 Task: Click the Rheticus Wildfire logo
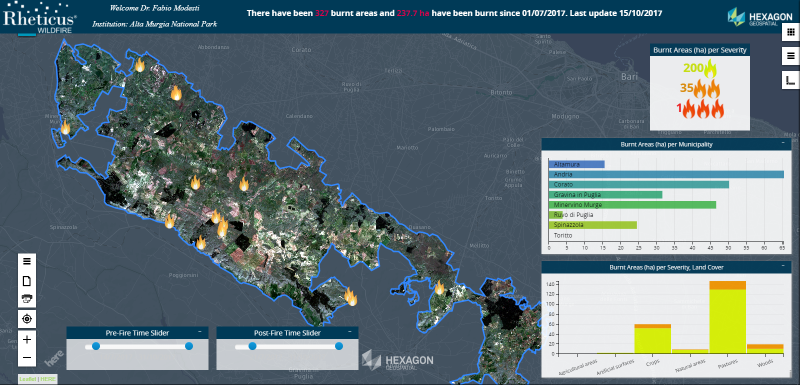pos(40,19)
